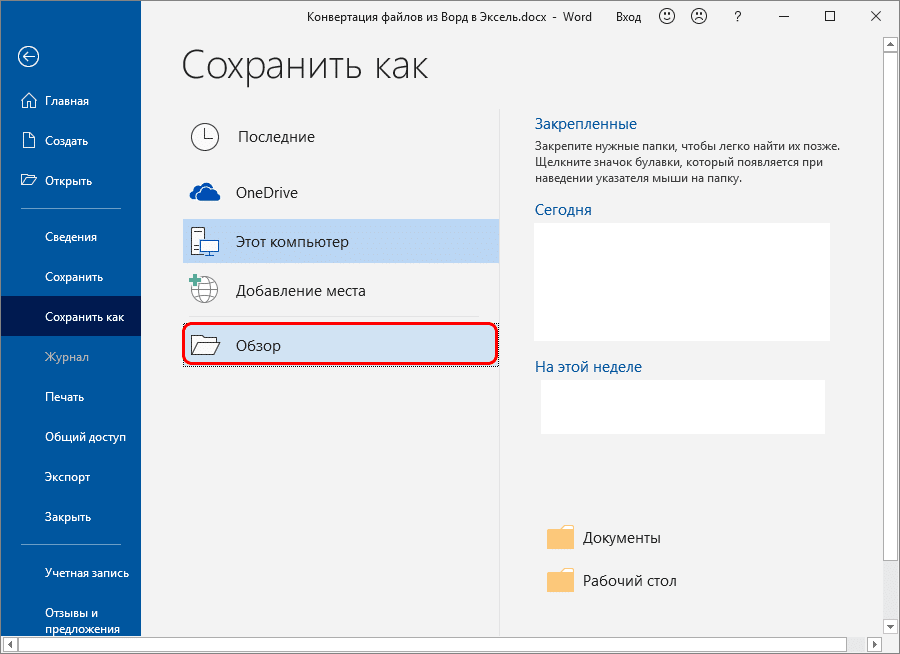The height and width of the screenshot is (654, 900).
Task: Click the Вход sign-in link
Action: pos(628,16)
